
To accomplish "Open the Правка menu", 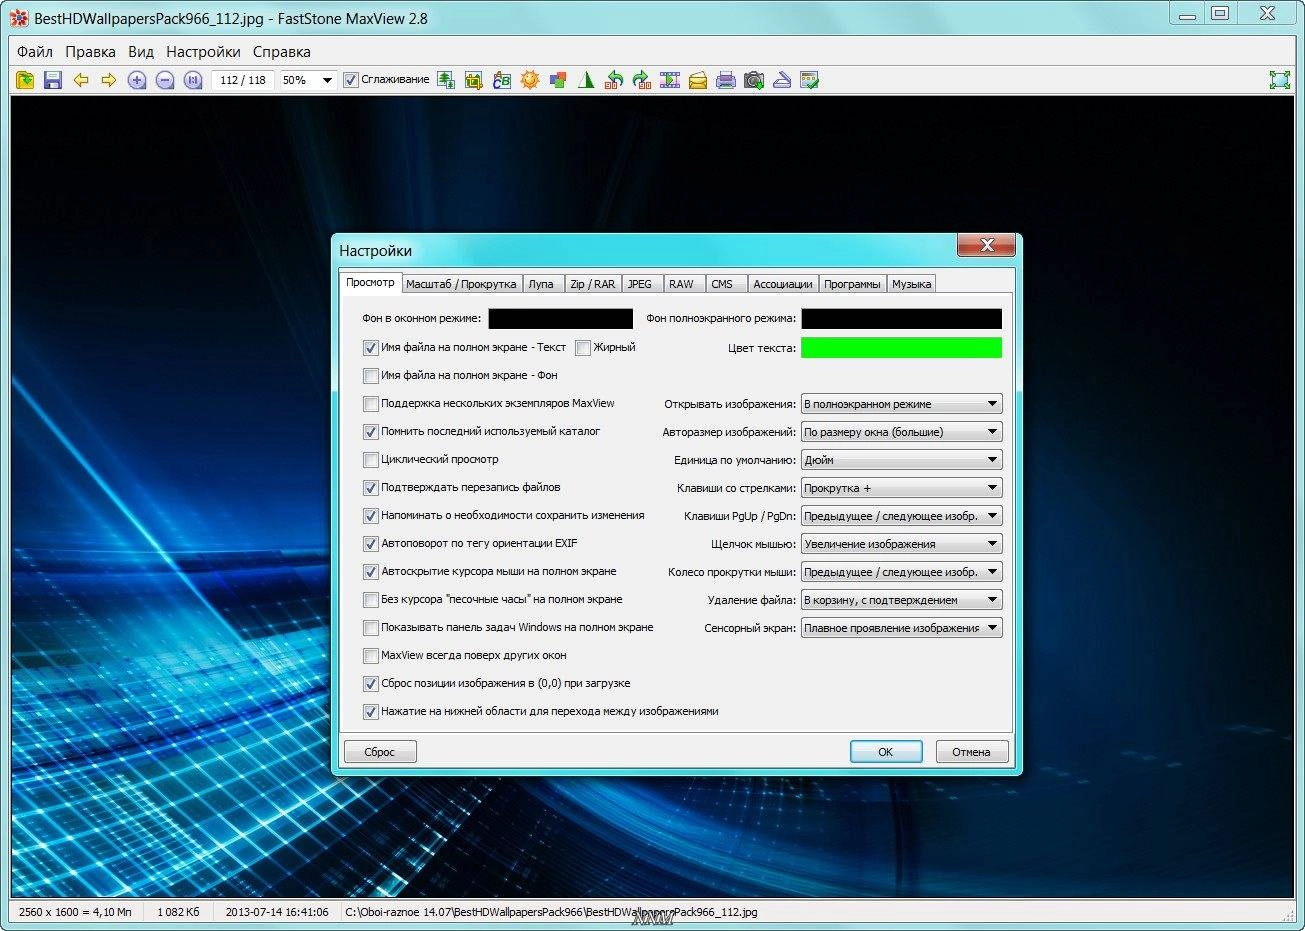I will pos(90,52).
